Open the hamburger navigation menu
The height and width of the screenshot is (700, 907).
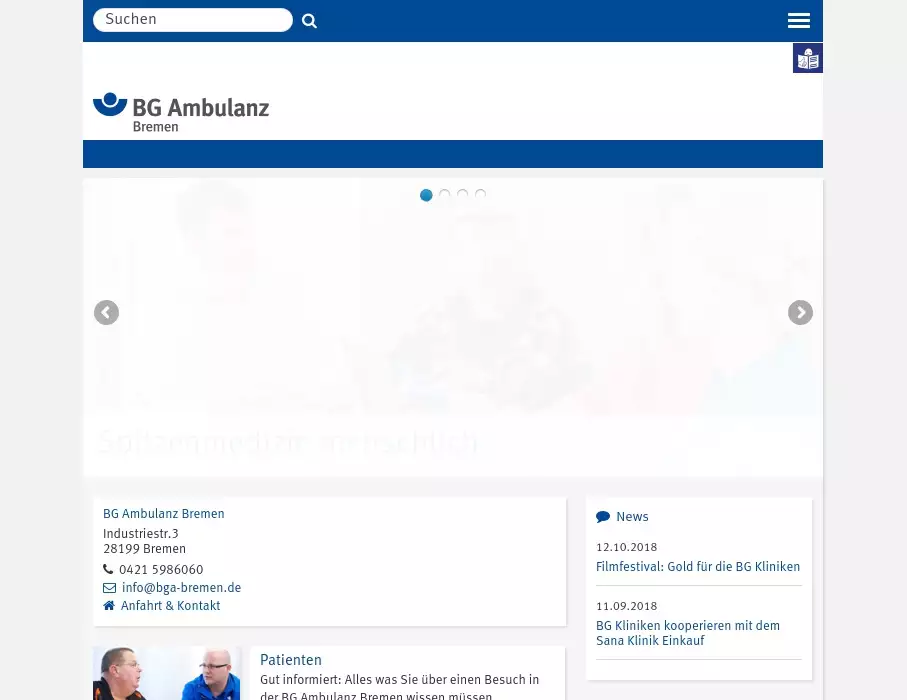[x=798, y=21]
